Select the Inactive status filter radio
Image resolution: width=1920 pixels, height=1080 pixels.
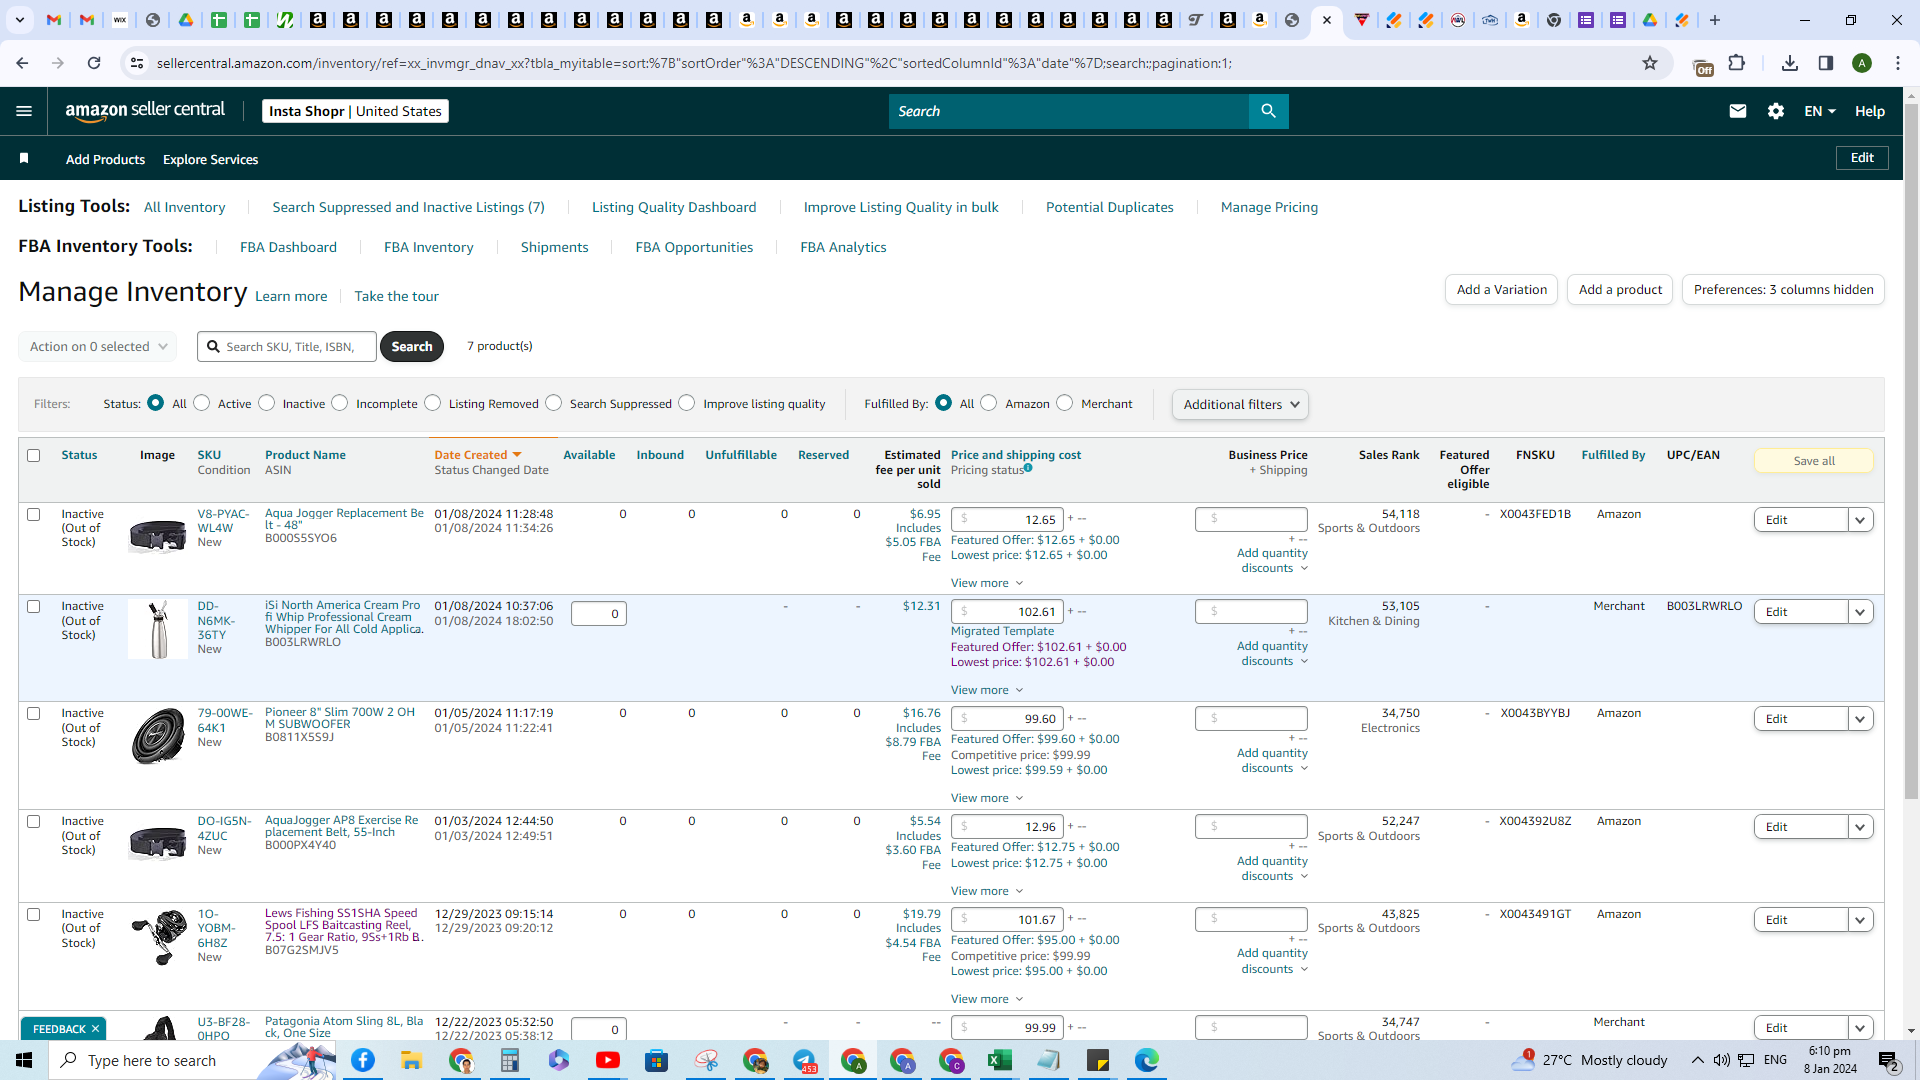coord(267,403)
